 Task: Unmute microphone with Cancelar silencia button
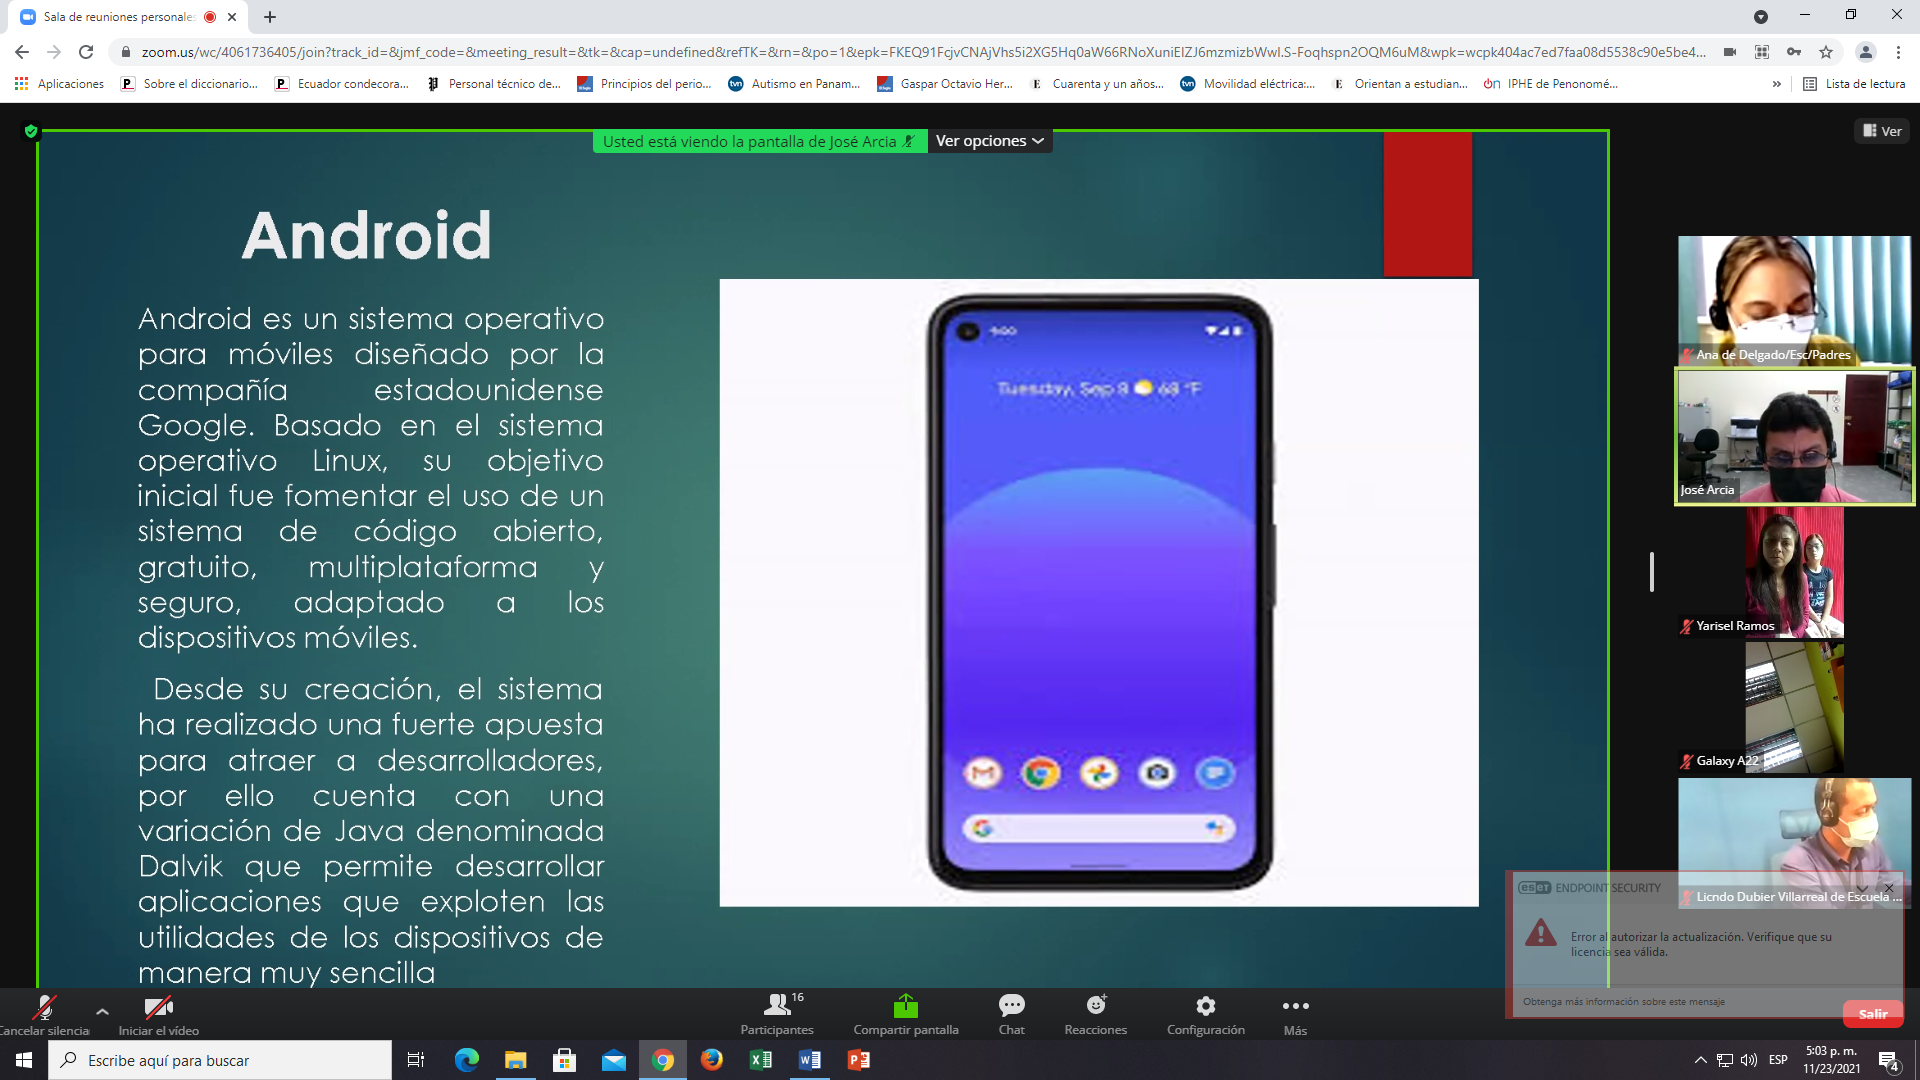[44, 1014]
